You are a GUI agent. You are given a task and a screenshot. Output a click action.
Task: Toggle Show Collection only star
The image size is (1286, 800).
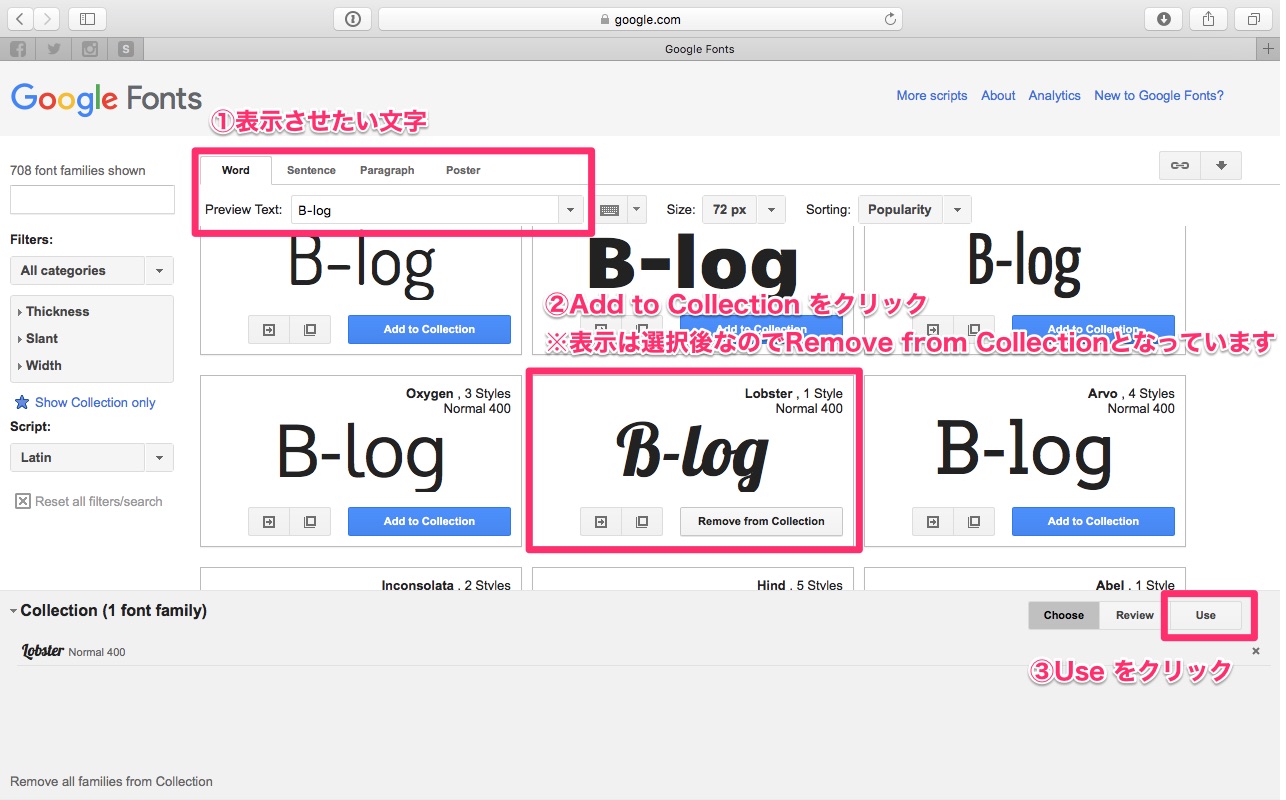click(22, 402)
